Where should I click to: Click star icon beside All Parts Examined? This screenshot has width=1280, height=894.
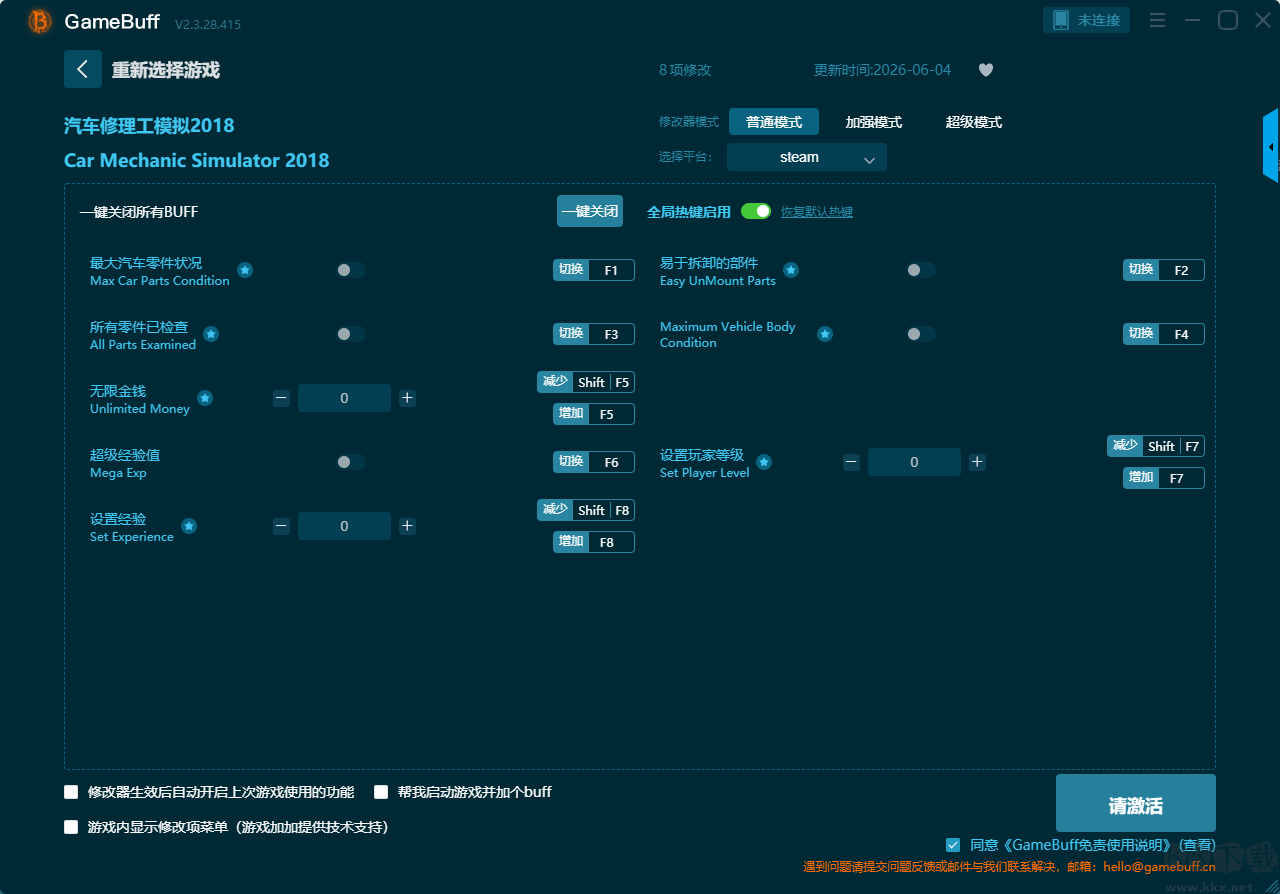click(x=211, y=334)
